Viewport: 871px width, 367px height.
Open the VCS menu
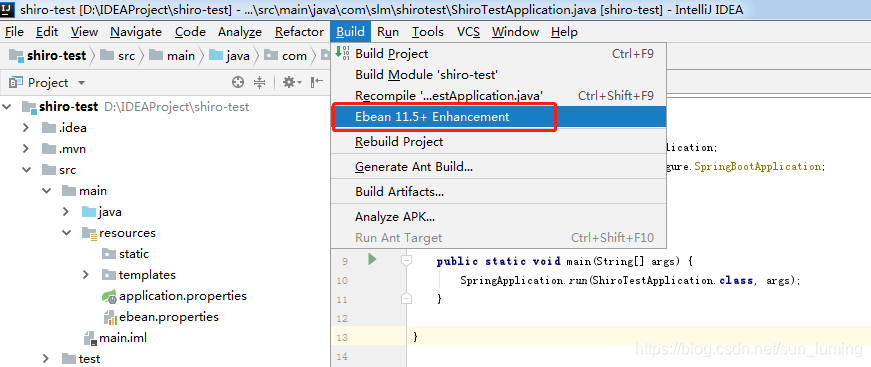point(468,32)
